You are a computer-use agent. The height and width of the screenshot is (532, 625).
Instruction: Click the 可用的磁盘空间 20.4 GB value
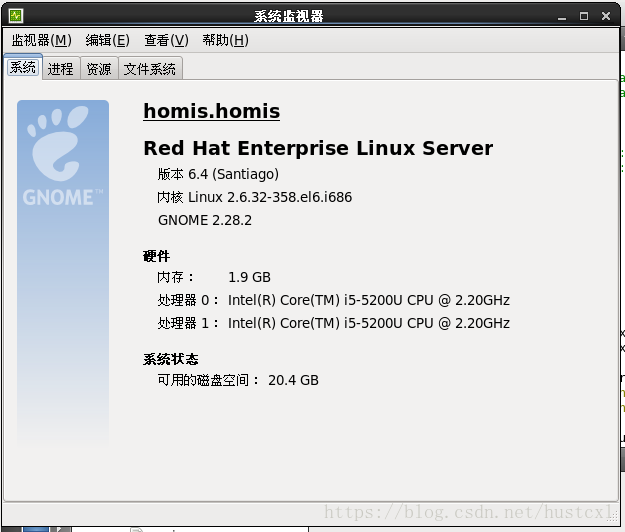[293, 380]
